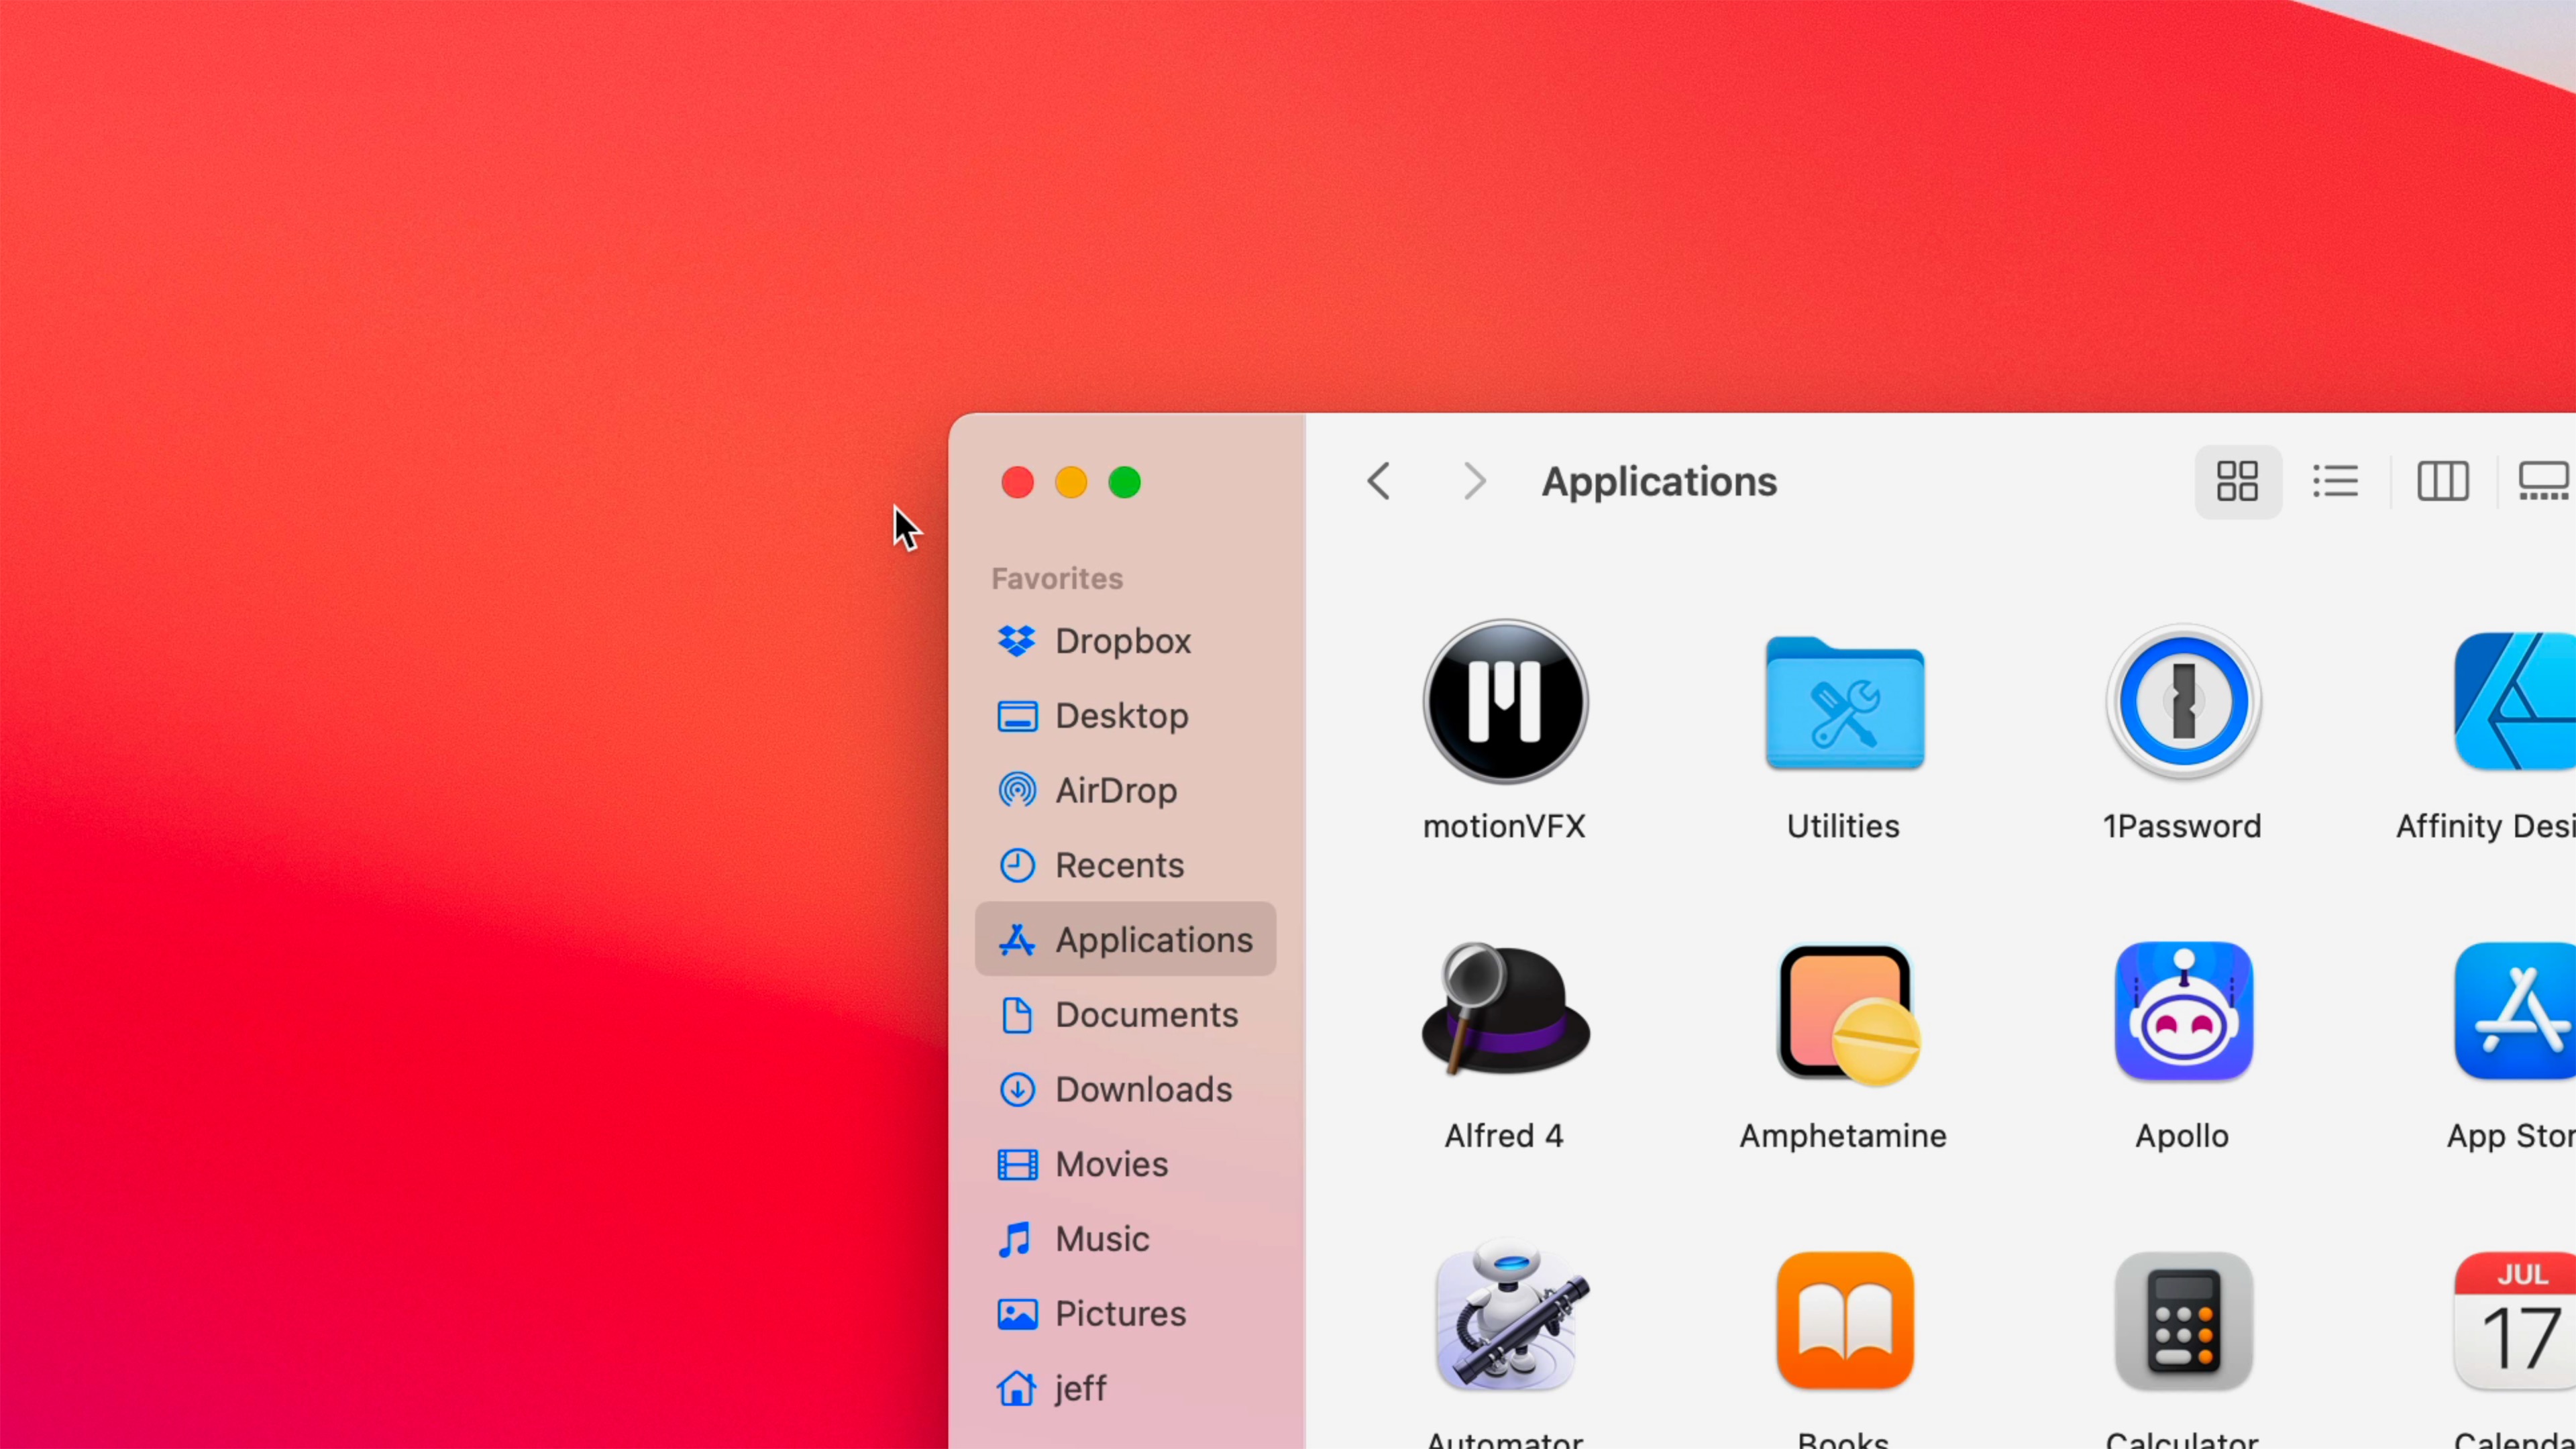Image resolution: width=2576 pixels, height=1449 pixels.
Task: Select the Books app icon
Action: pos(1844,1320)
